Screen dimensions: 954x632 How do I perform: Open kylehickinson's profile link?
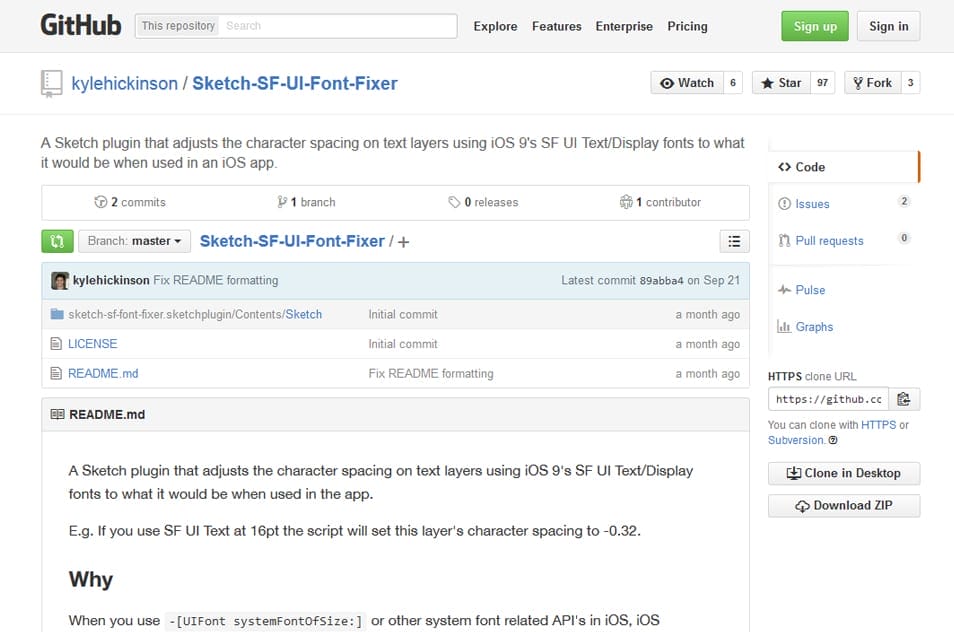124,83
